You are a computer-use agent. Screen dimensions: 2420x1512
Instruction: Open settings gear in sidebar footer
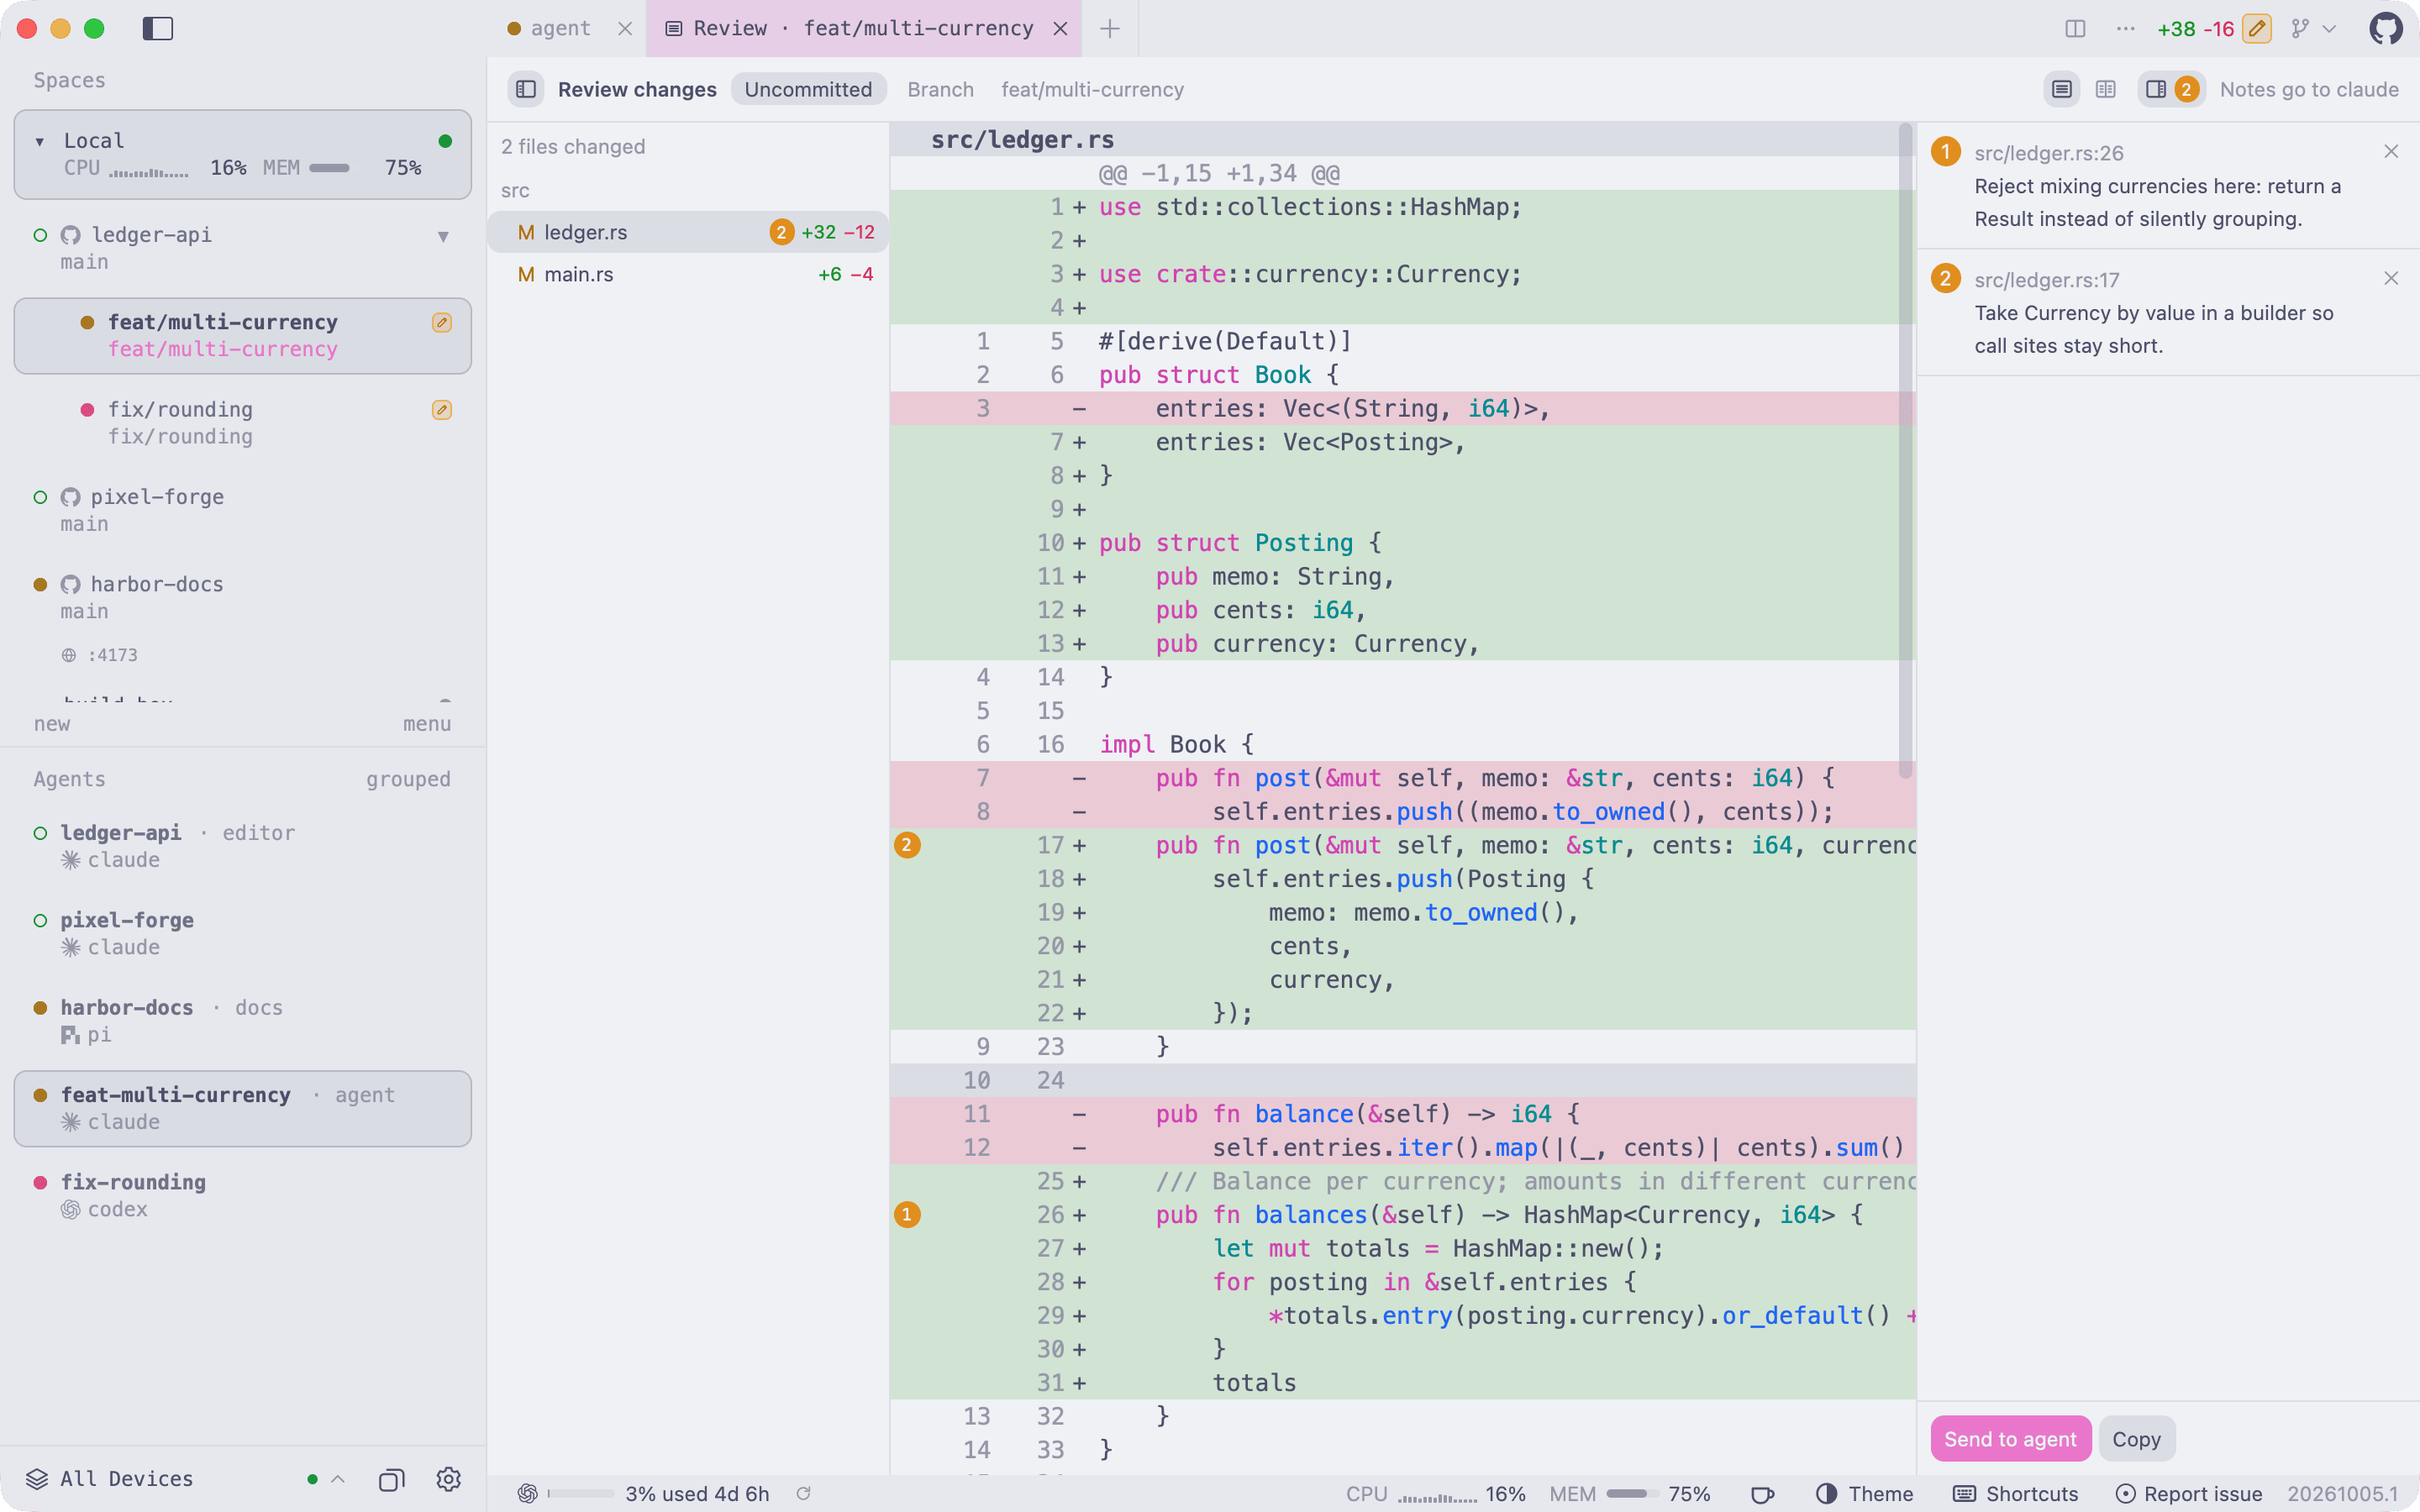tap(448, 1479)
